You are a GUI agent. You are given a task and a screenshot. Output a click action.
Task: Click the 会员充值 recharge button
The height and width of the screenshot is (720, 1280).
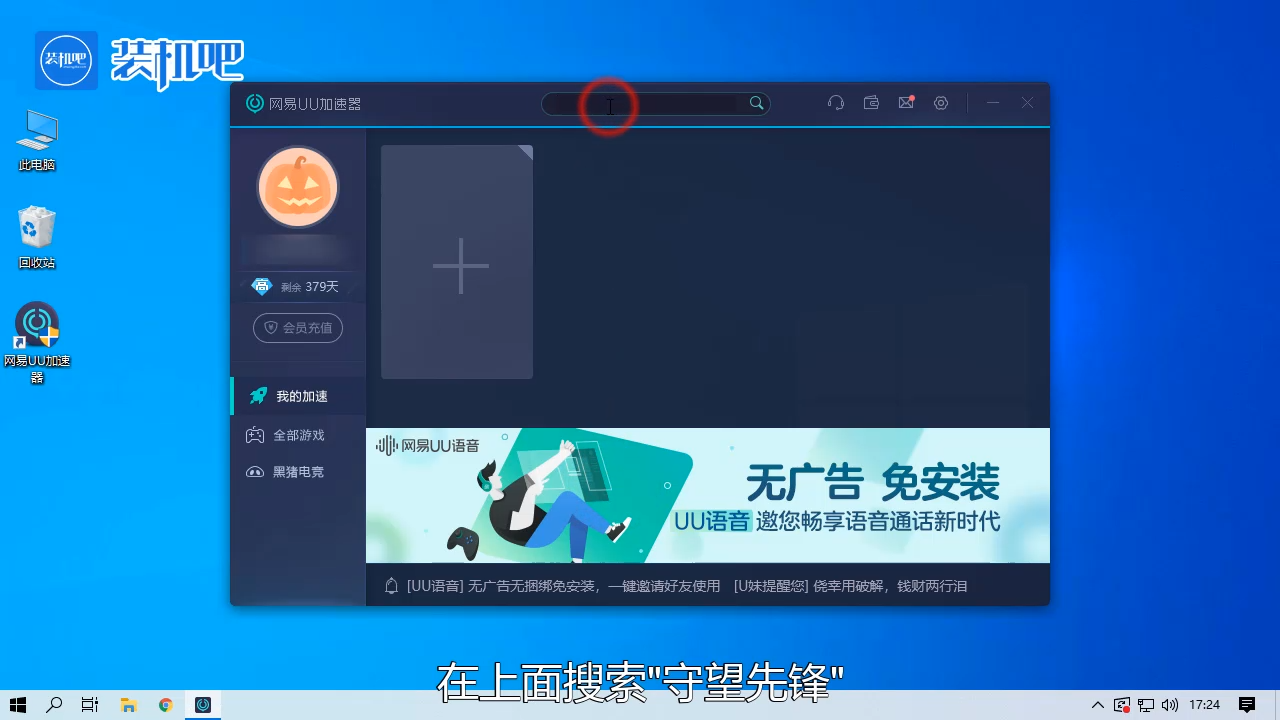(x=298, y=328)
